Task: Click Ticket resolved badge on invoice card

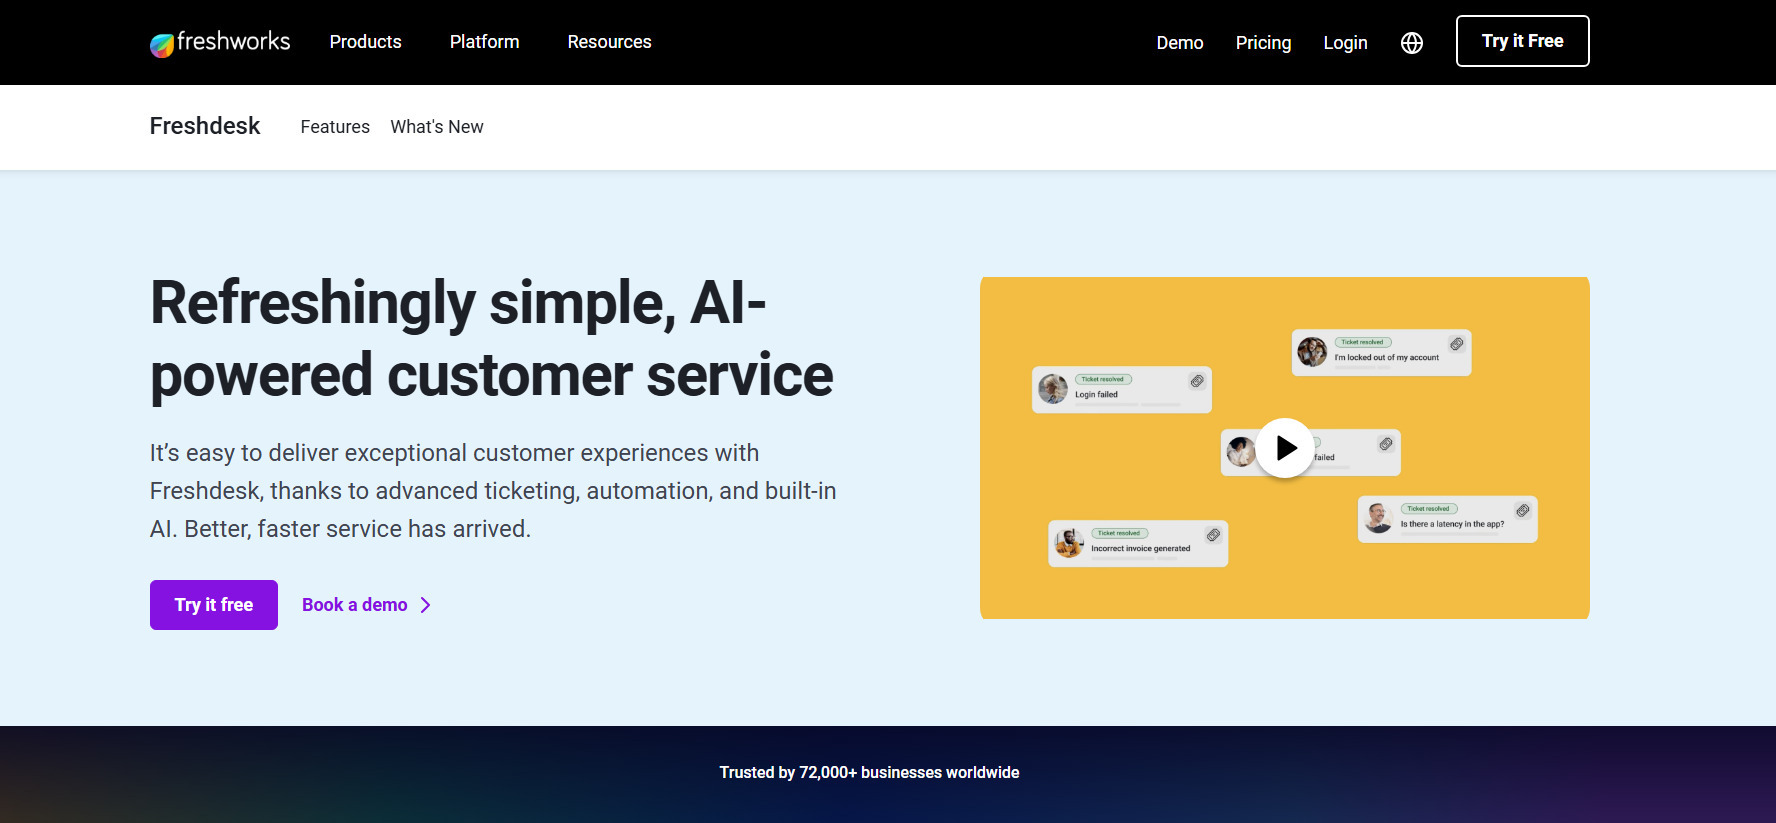Action: pyautogui.click(x=1120, y=533)
